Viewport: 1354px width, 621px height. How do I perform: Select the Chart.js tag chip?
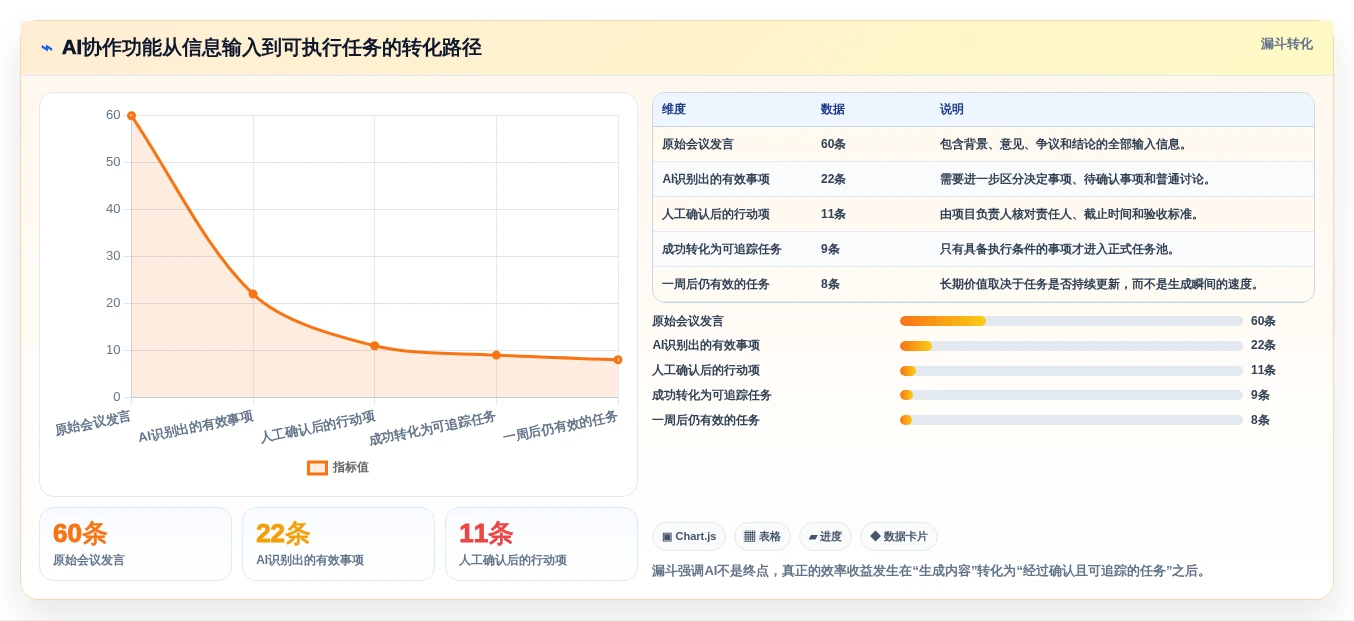click(689, 537)
